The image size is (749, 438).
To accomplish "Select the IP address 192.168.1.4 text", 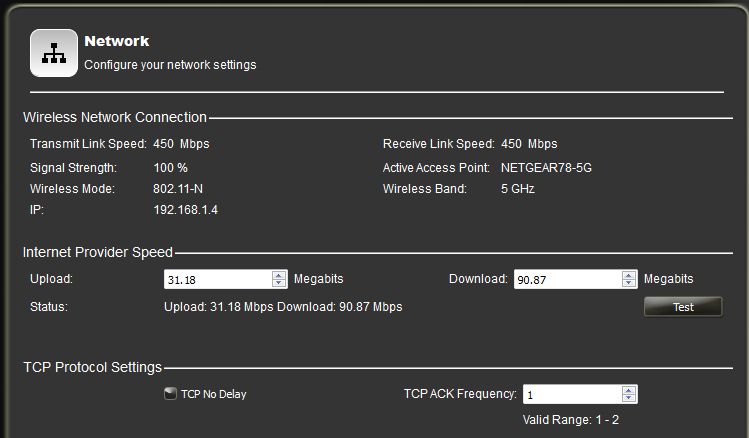I will pyautogui.click(x=186, y=210).
